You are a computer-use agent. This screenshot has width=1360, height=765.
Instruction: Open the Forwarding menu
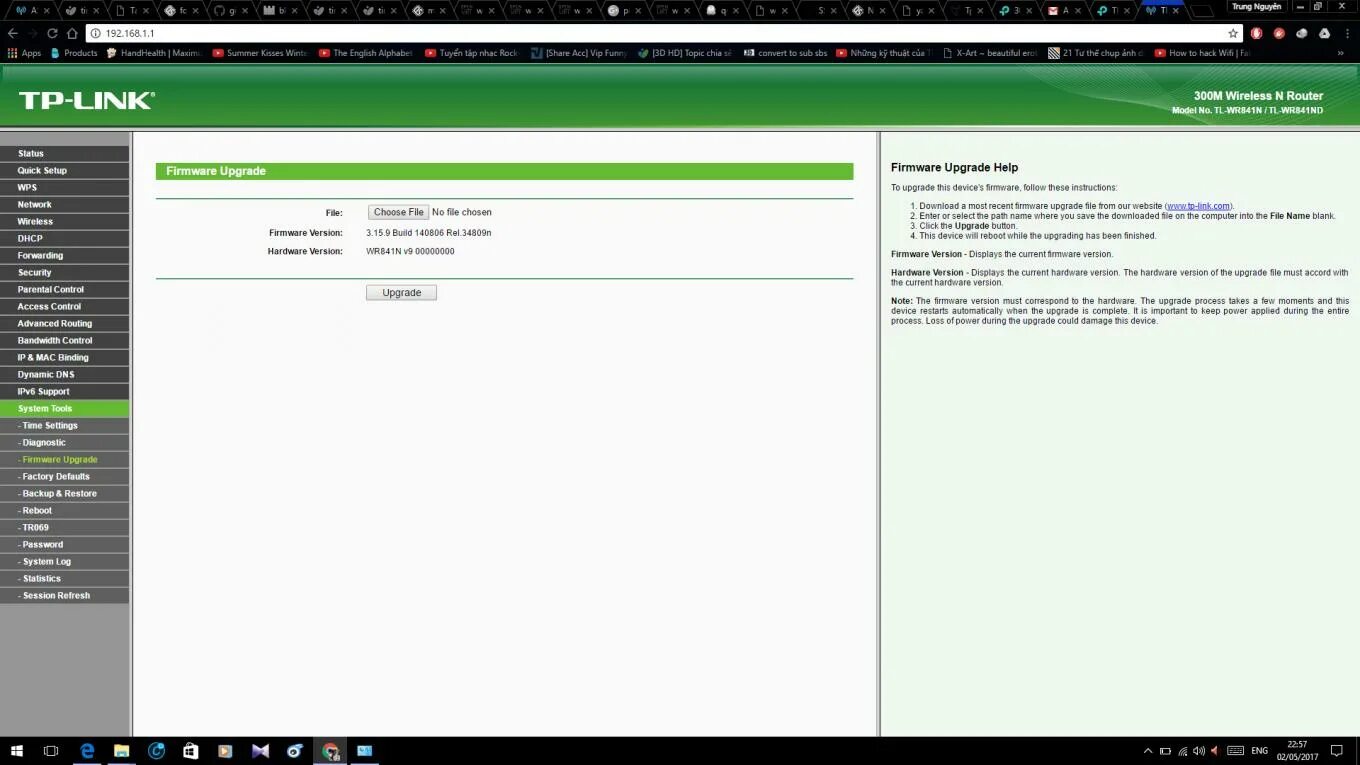(x=65, y=256)
